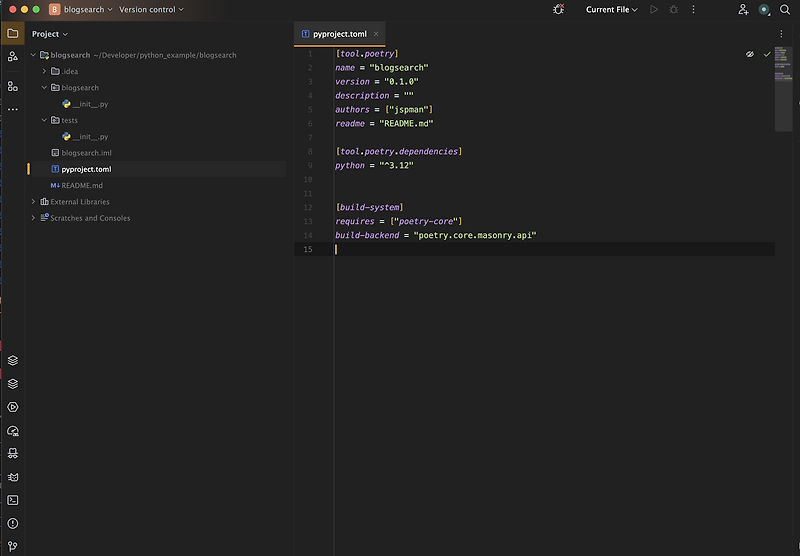
Task: Open Code With Me add-user icon
Action: [x=743, y=9]
